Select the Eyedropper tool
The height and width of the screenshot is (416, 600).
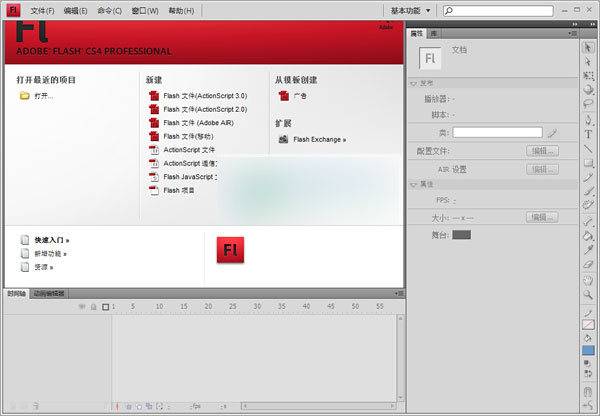coord(589,250)
